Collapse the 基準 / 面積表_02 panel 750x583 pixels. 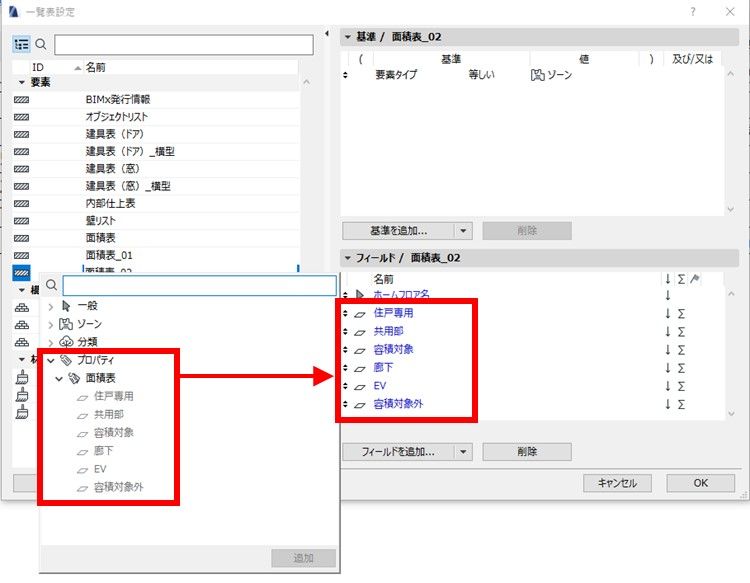pos(348,36)
